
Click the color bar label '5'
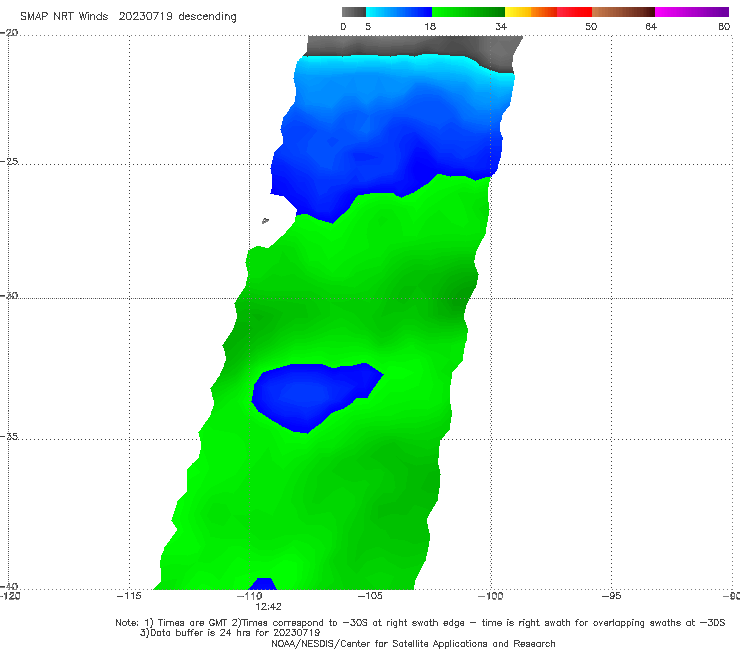[x=368, y=26]
